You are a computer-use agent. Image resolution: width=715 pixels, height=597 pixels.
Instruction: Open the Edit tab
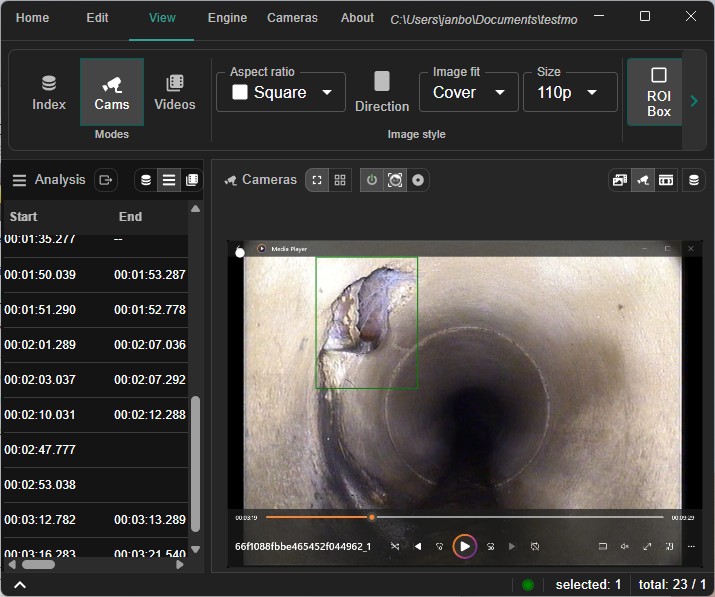97,18
